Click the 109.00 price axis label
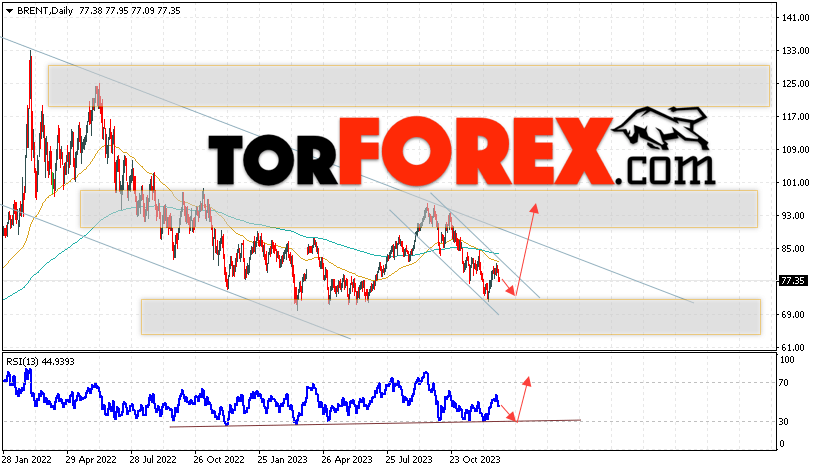816x471 pixels. [796, 150]
